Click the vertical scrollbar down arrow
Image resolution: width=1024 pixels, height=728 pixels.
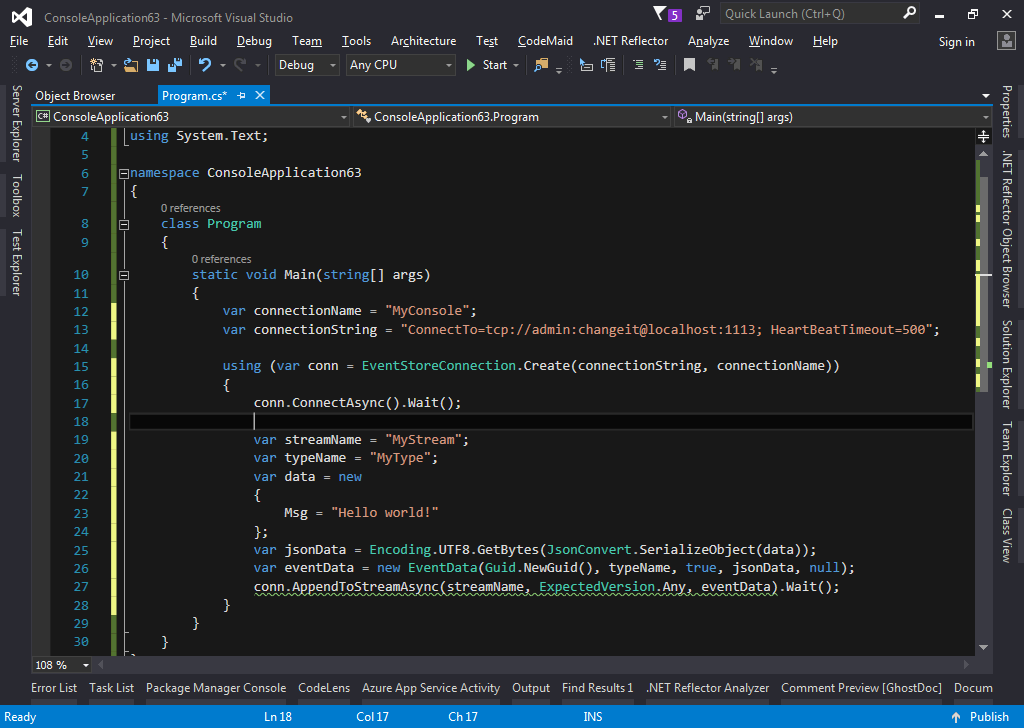984,647
